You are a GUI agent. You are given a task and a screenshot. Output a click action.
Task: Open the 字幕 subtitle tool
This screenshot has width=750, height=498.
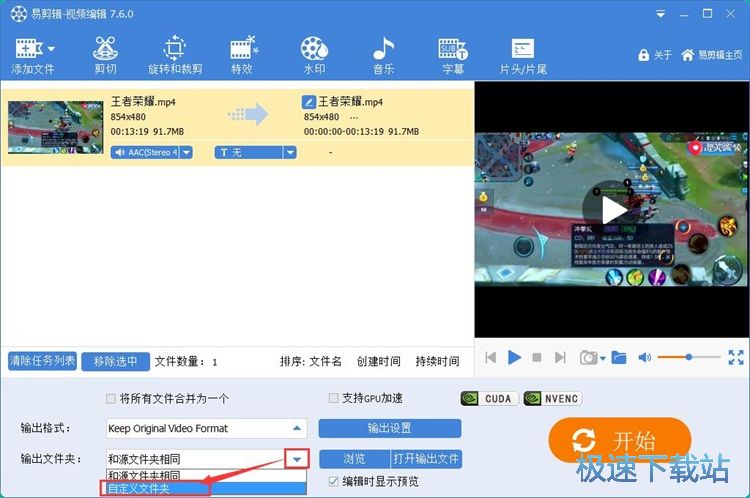[x=453, y=56]
